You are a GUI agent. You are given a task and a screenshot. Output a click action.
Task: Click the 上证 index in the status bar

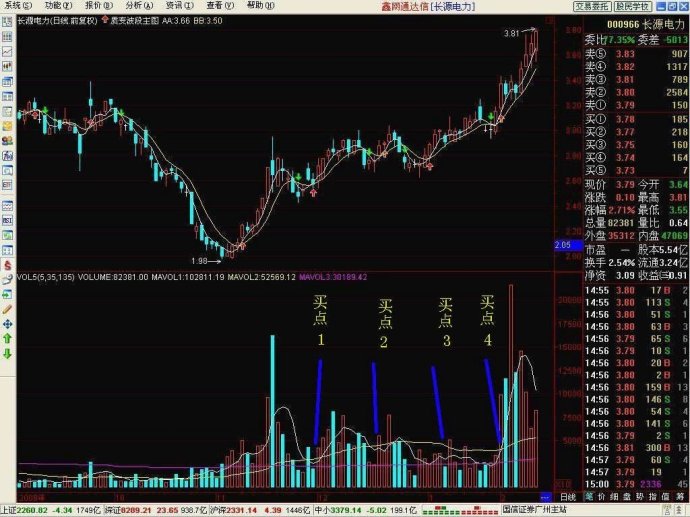pos(9,510)
